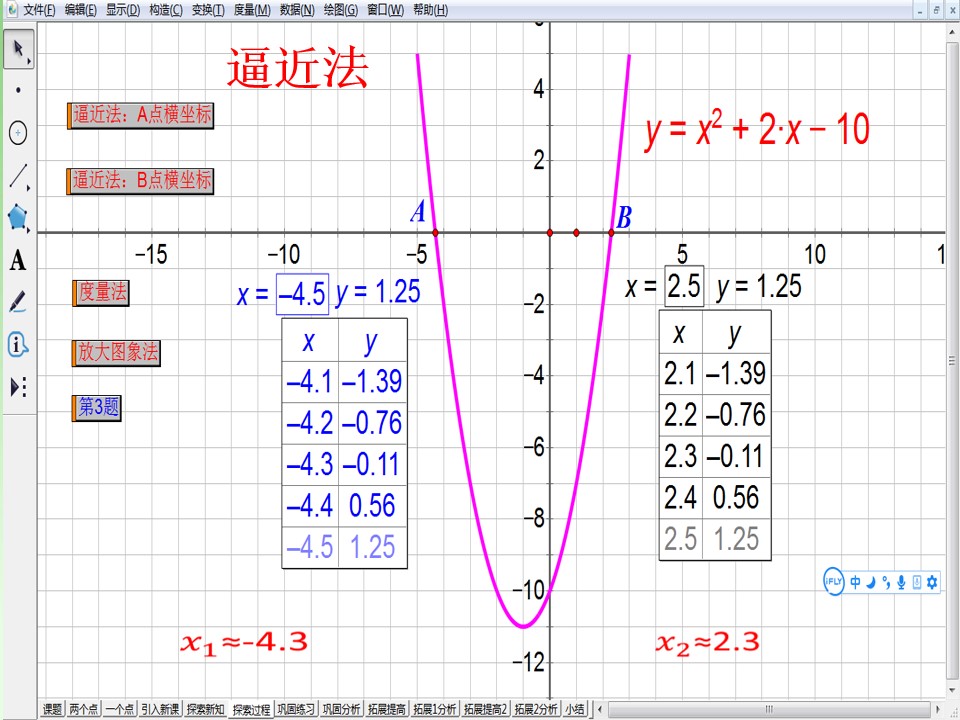960x720 pixels.
Task: Open the 文件(F) menu
Action: [x=39, y=10]
